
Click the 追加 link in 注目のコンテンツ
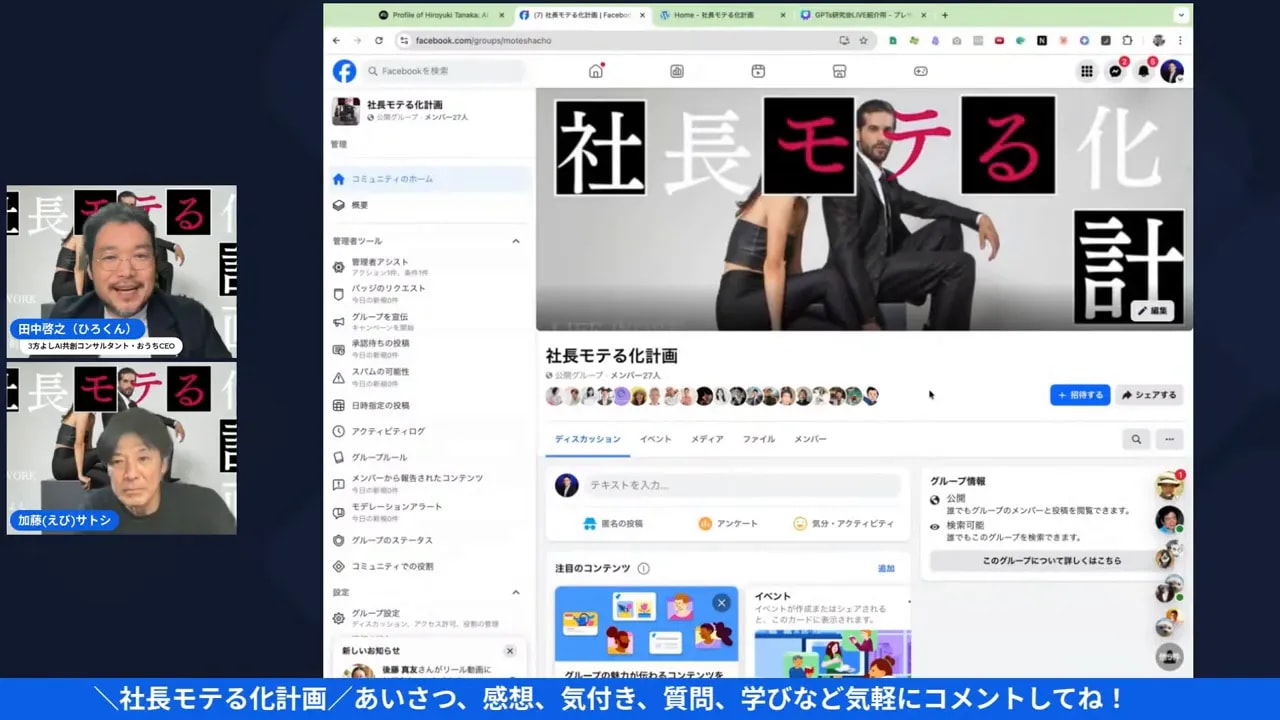pyautogui.click(x=886, y=568)
